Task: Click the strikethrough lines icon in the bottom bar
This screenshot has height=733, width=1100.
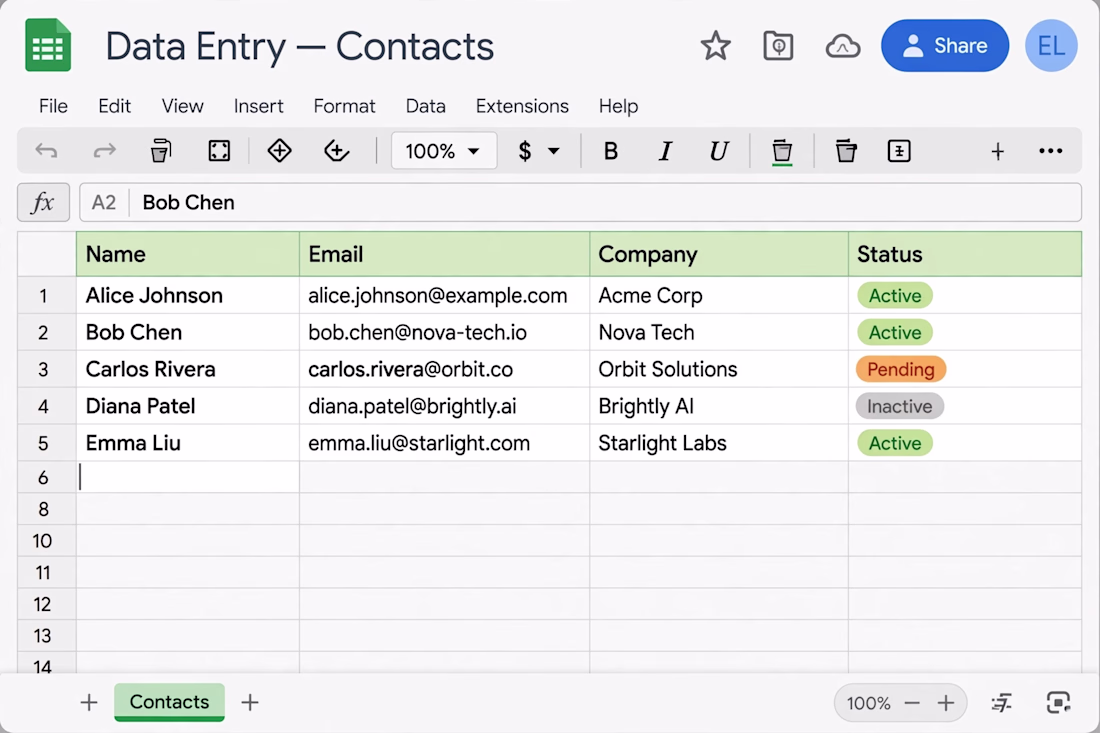Action: coord(1001,702)
